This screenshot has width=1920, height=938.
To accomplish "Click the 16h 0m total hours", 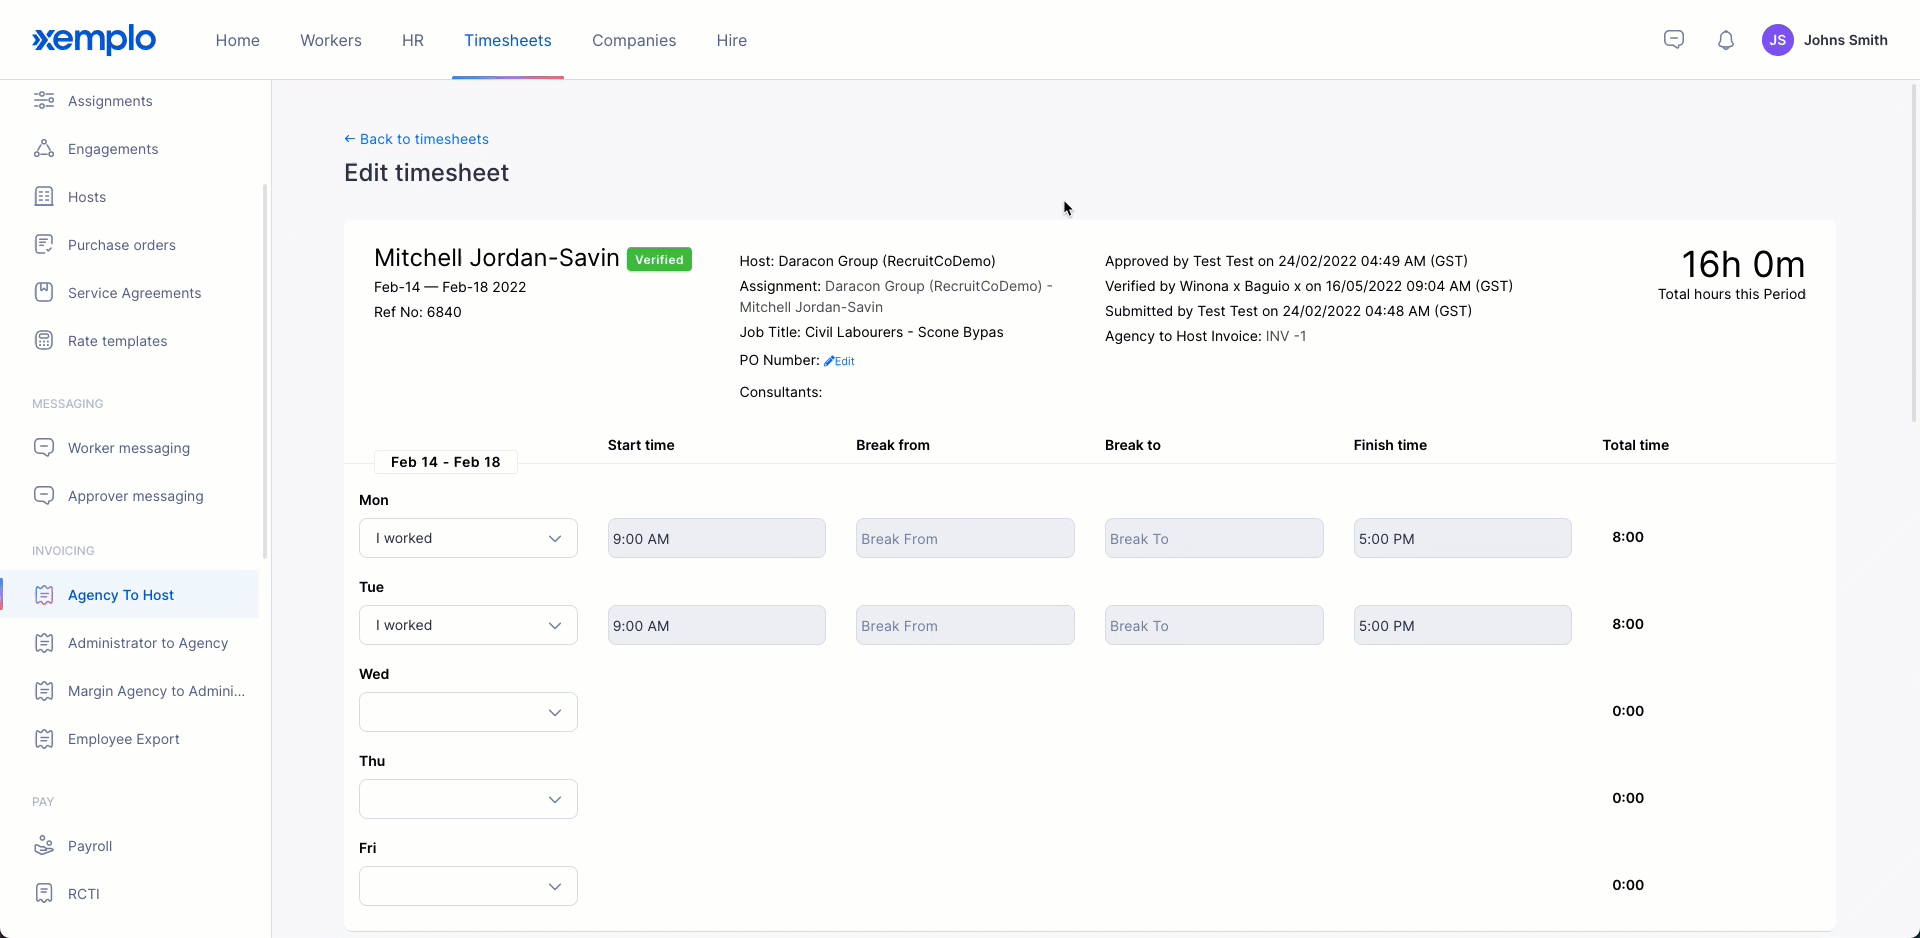I will 1743,264.
